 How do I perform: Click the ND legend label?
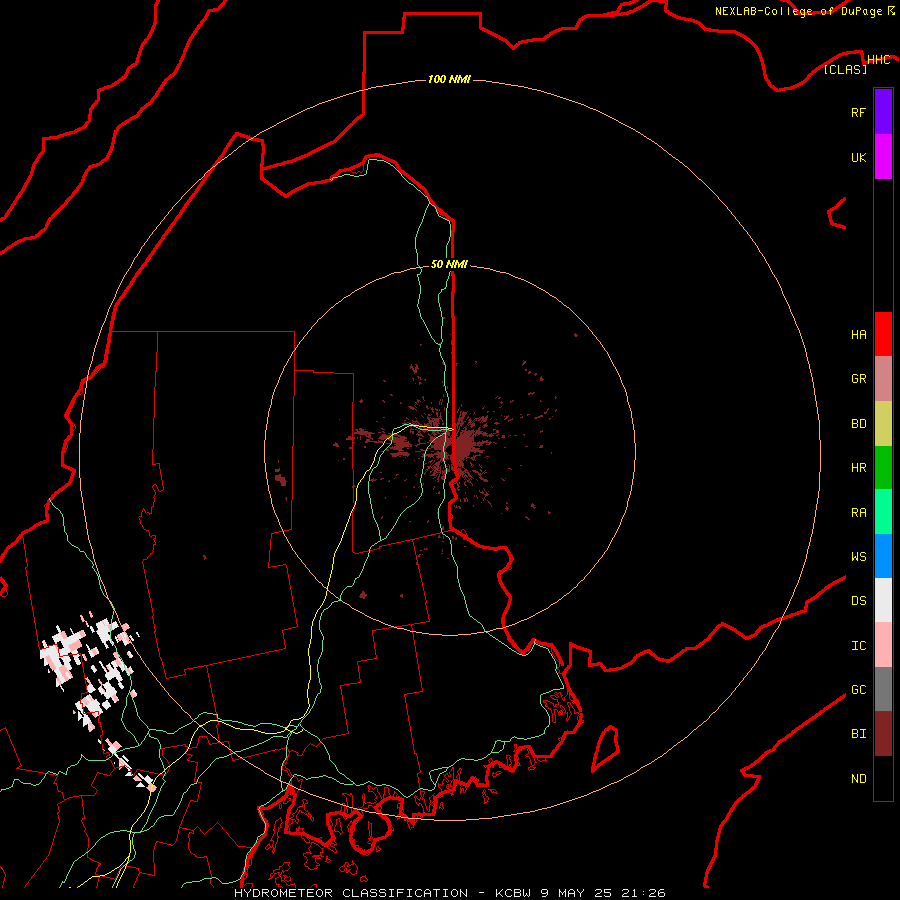click(x=858, y=779)
